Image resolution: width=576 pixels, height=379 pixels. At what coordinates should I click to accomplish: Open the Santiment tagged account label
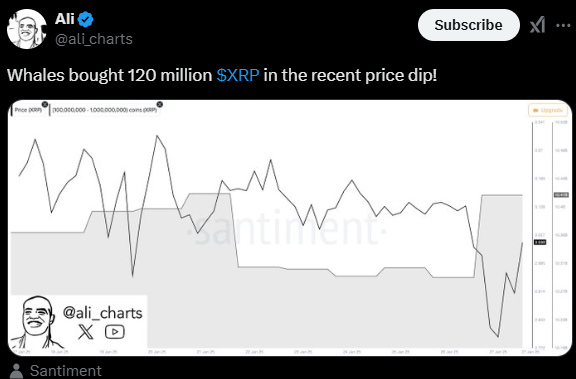point(66,371)
